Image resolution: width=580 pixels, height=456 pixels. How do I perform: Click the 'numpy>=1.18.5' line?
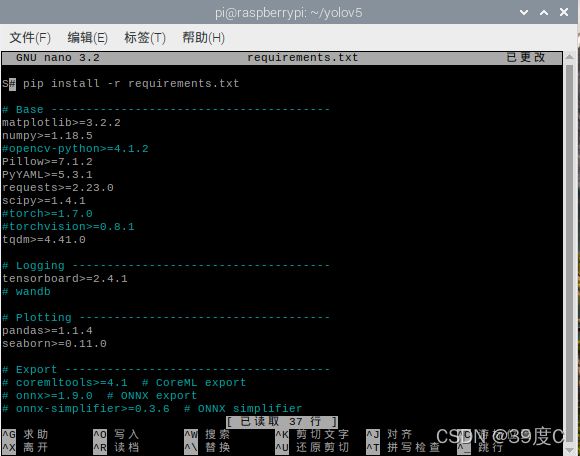tap(47, 136)
